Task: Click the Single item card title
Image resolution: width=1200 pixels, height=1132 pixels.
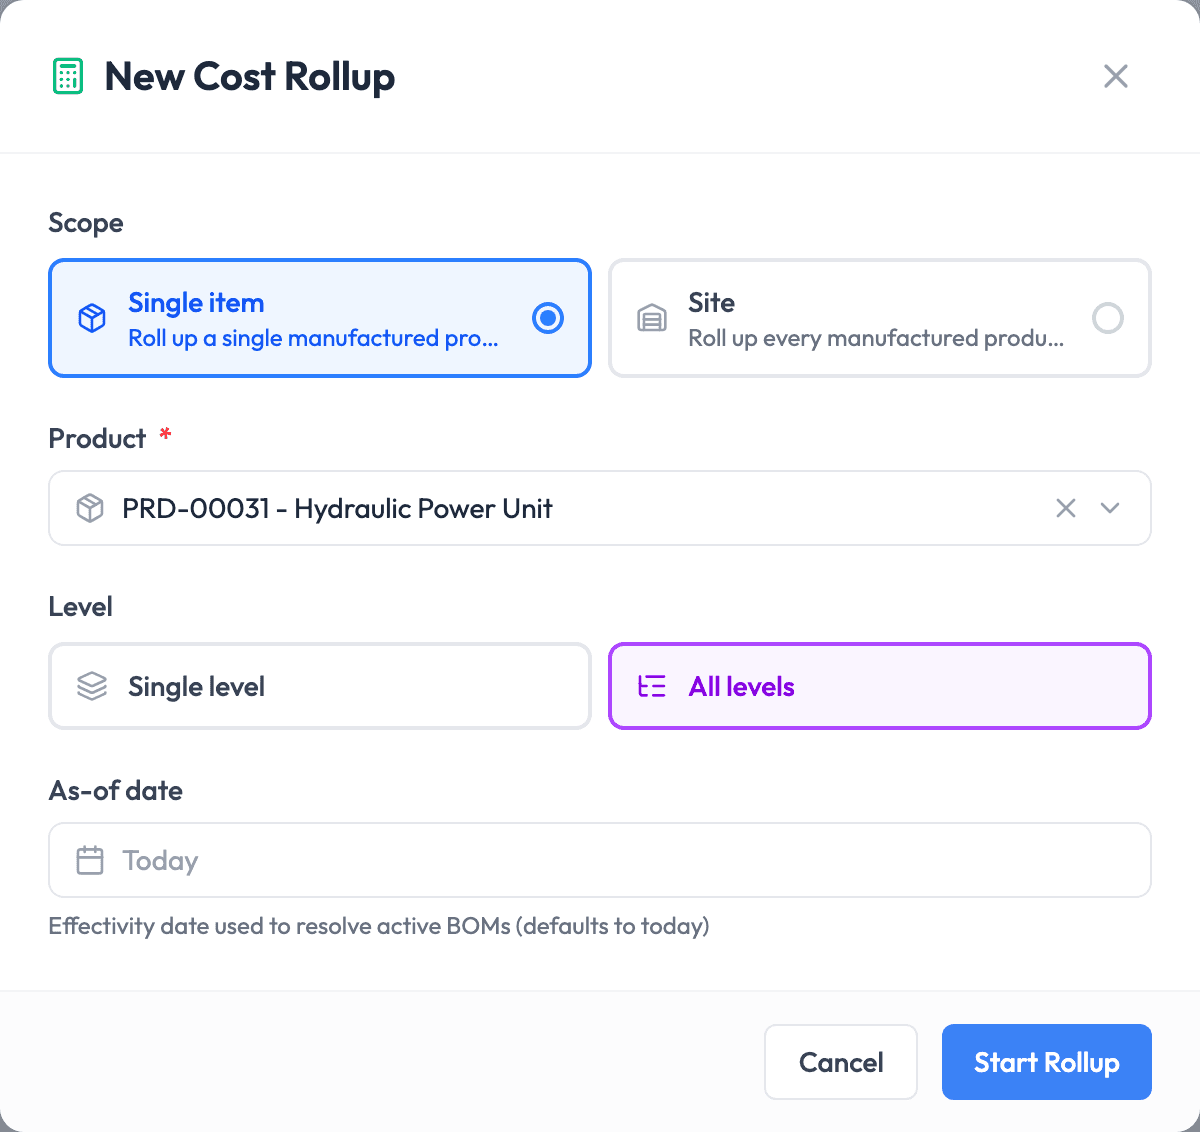Action: 196,302
